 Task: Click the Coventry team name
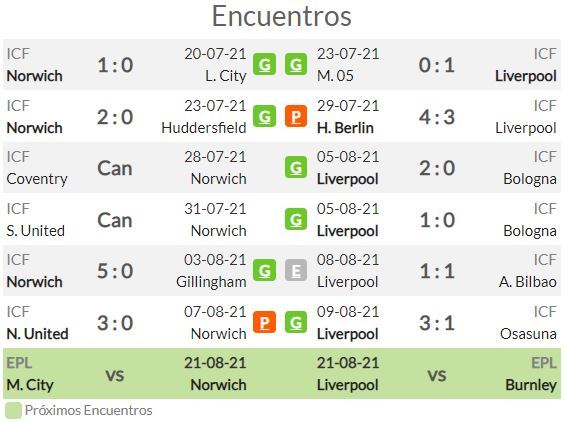[37, 179]
